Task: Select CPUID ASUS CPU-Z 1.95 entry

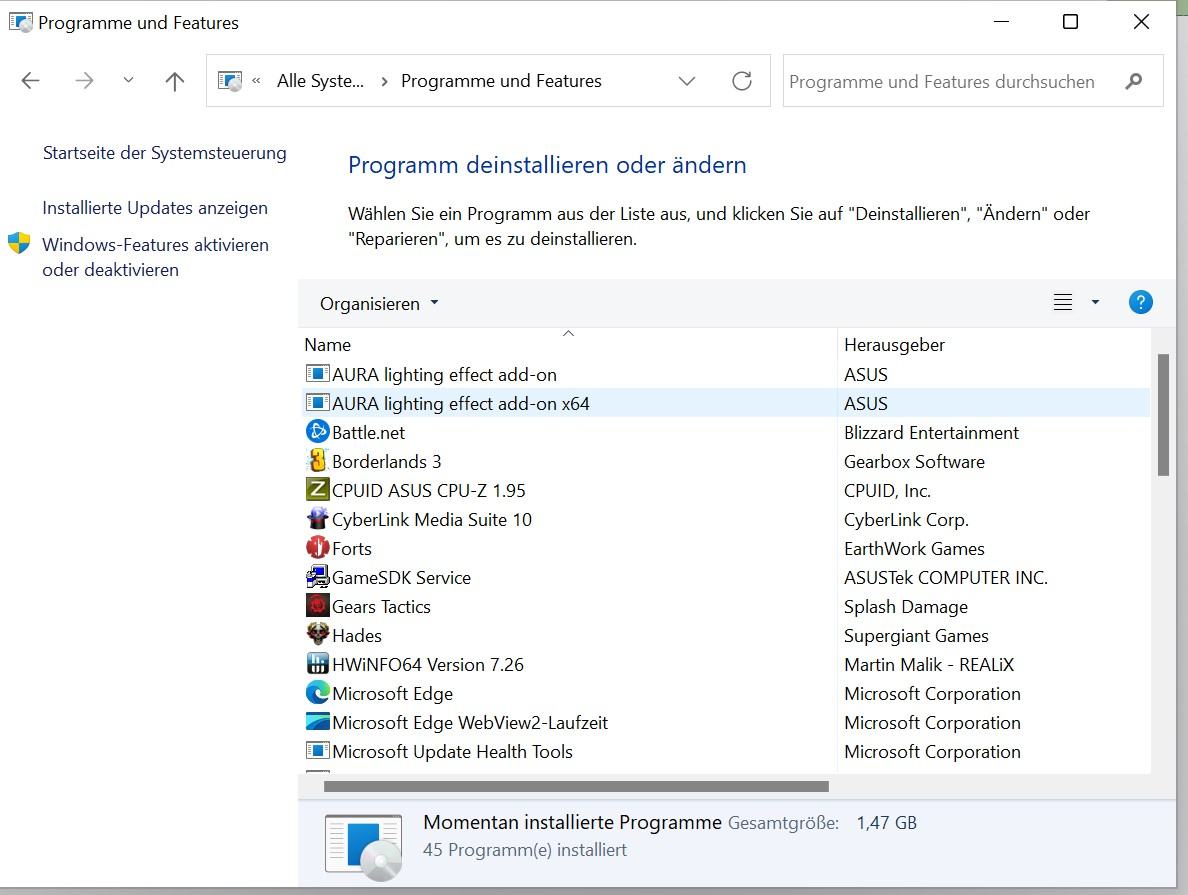Action: click(x=429, y=490)
